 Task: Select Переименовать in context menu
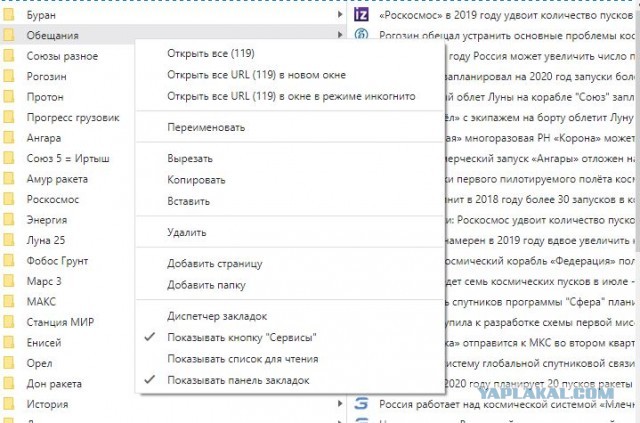click(x=206, y=127)
